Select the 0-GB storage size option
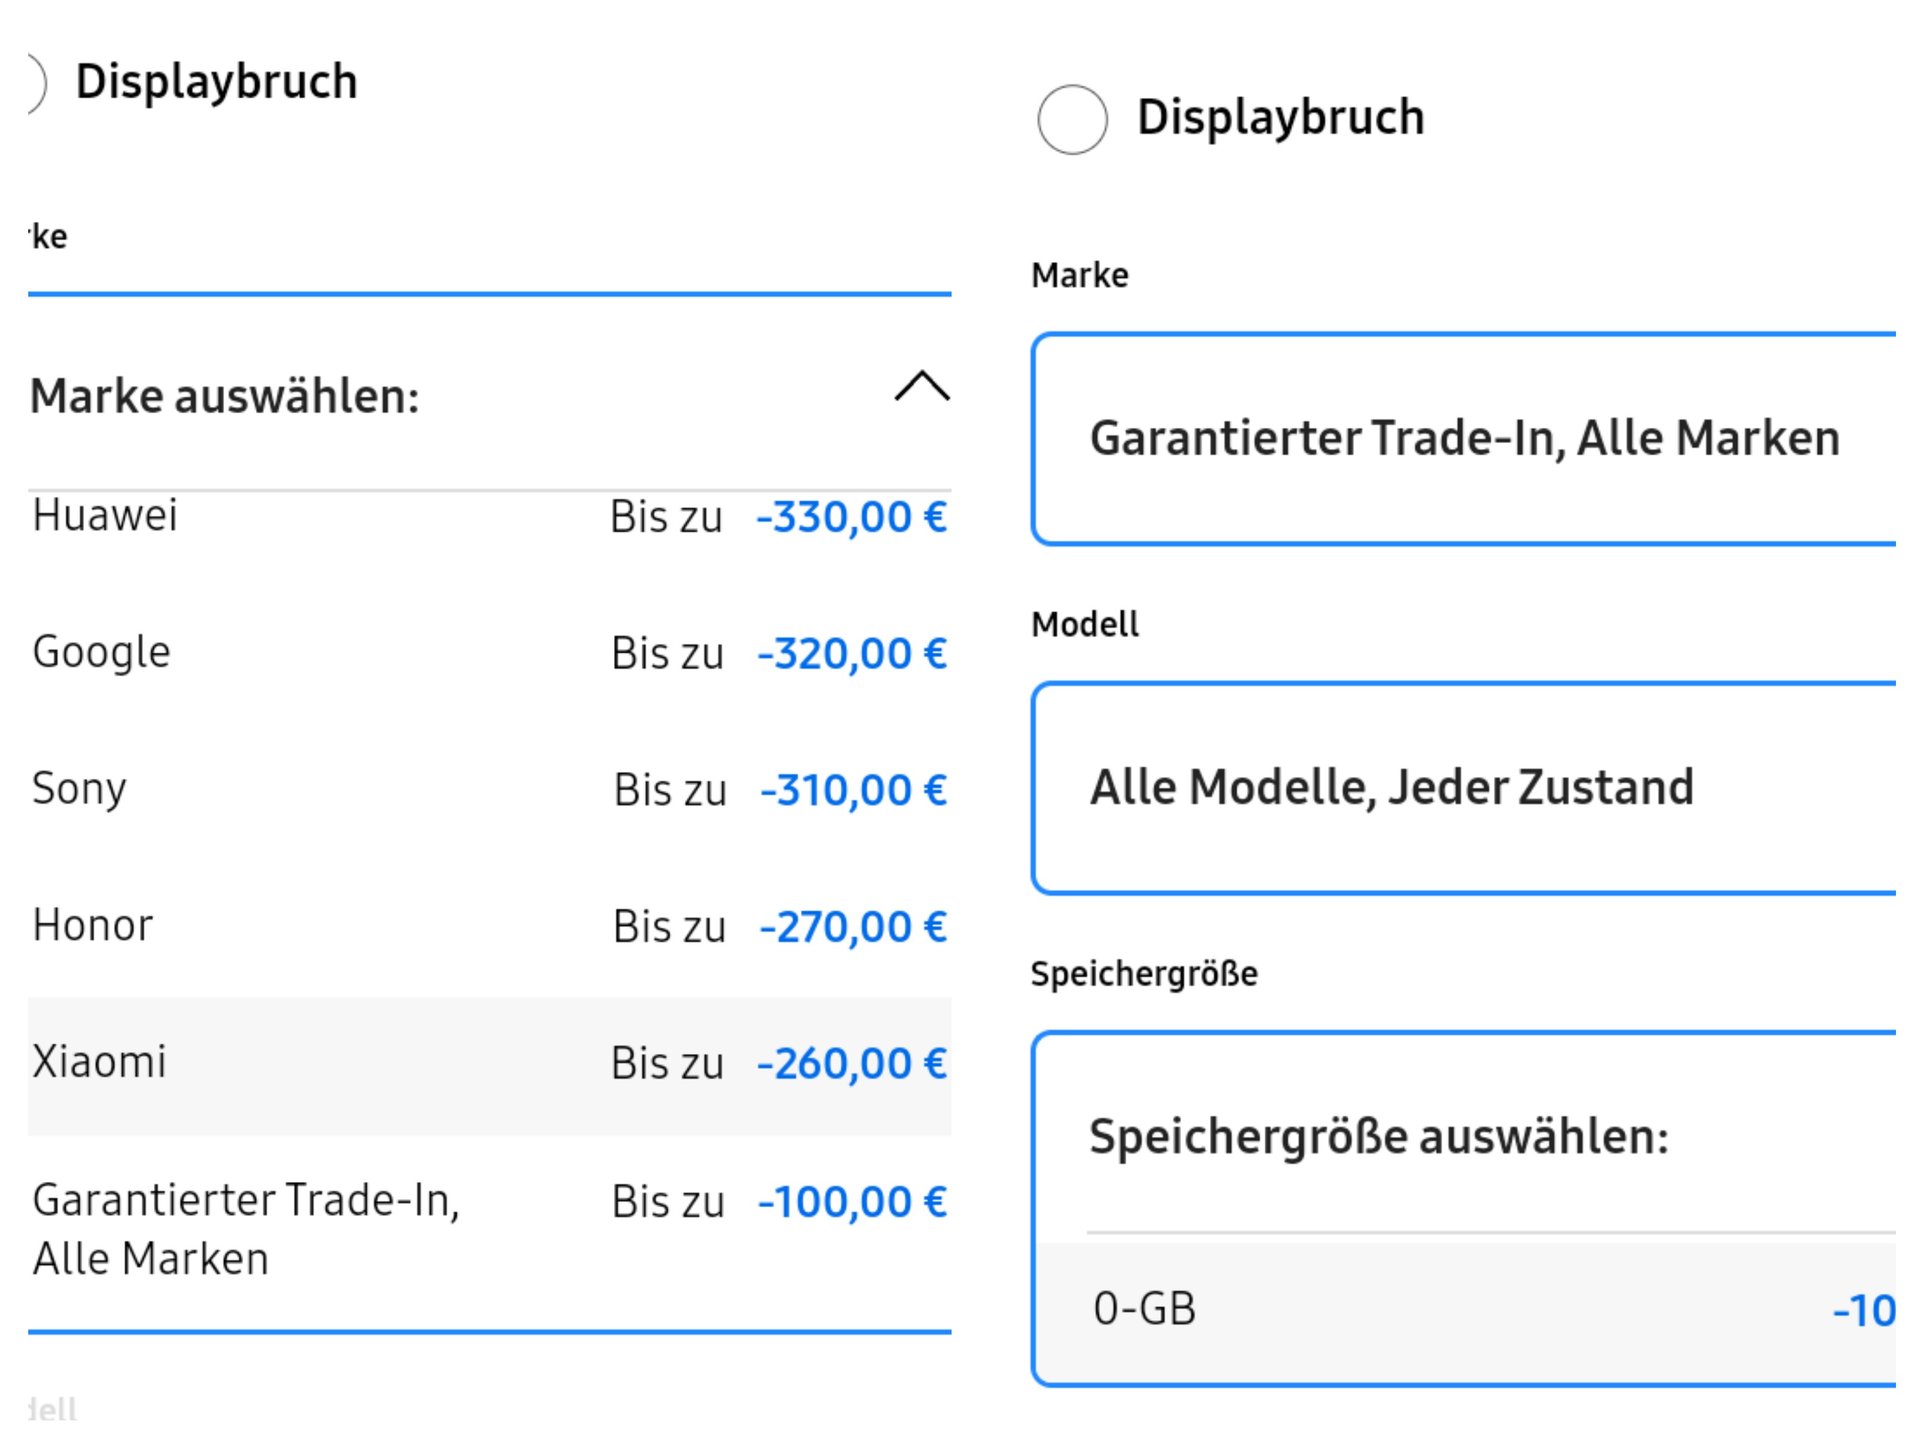1920x1442 pixels. point(1145,1309)
